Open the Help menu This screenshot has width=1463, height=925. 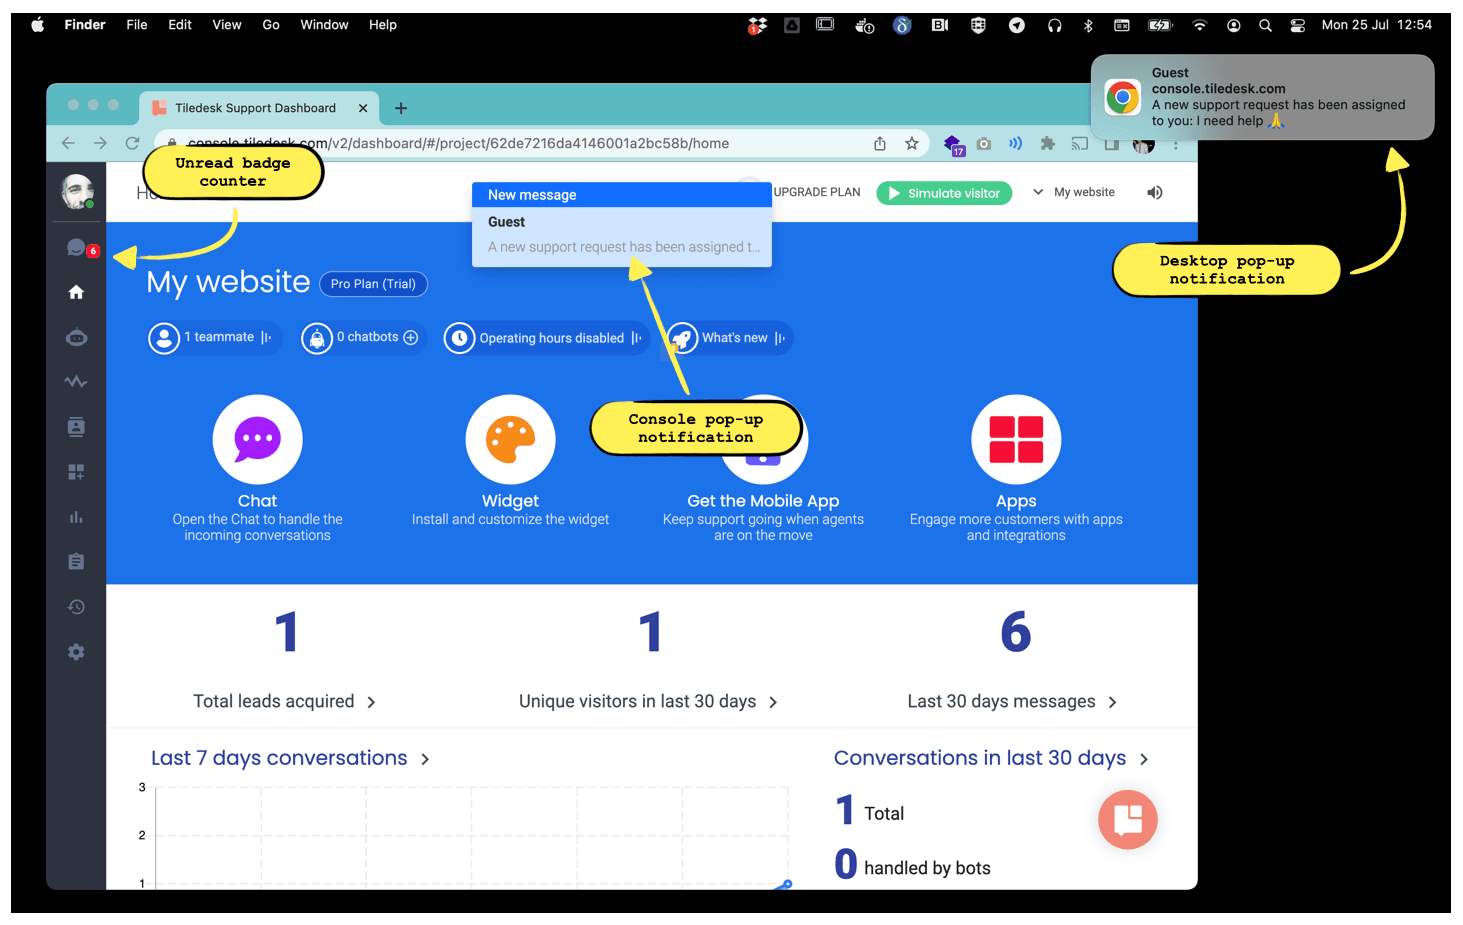pyautogui.click(x=383, y=25)
